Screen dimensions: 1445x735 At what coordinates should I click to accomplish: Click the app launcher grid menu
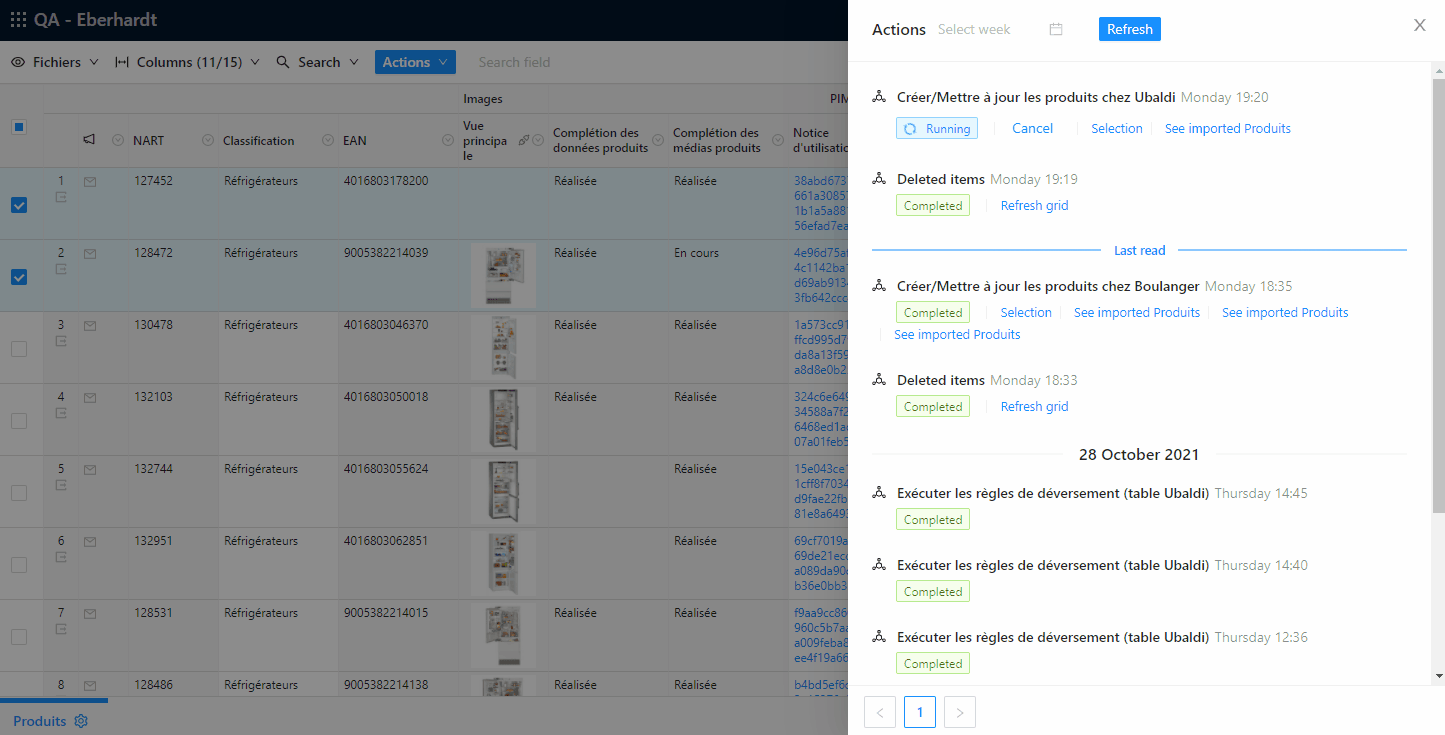pyautogui.click(x=16, y=19)
